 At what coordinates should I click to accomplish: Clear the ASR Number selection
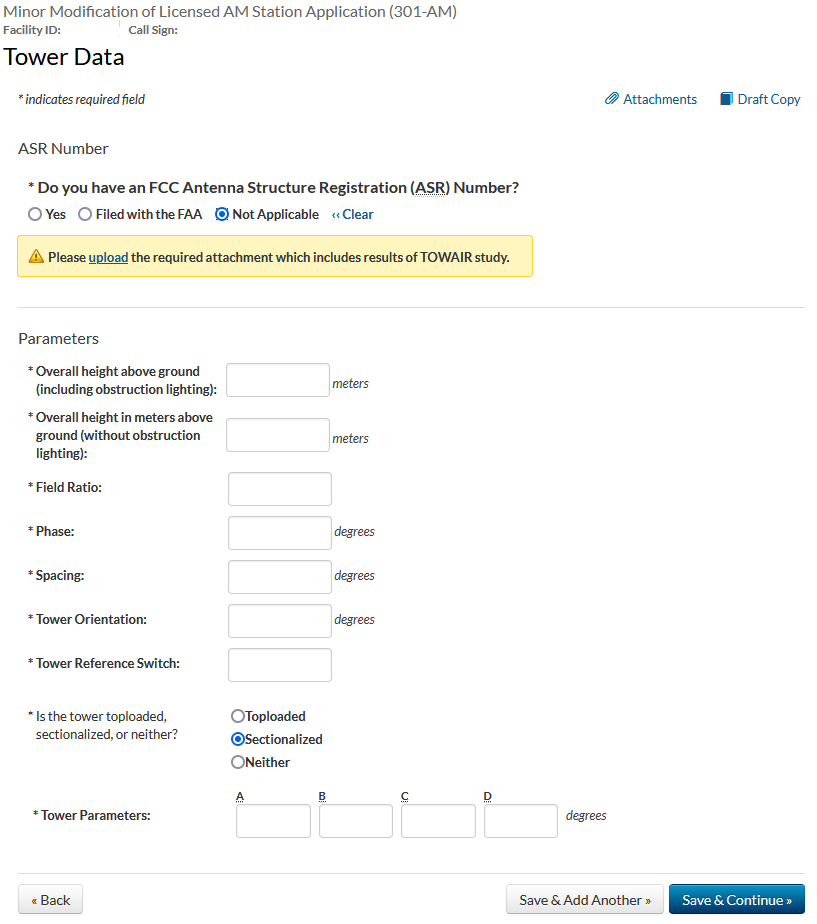[x=353, y=214]
